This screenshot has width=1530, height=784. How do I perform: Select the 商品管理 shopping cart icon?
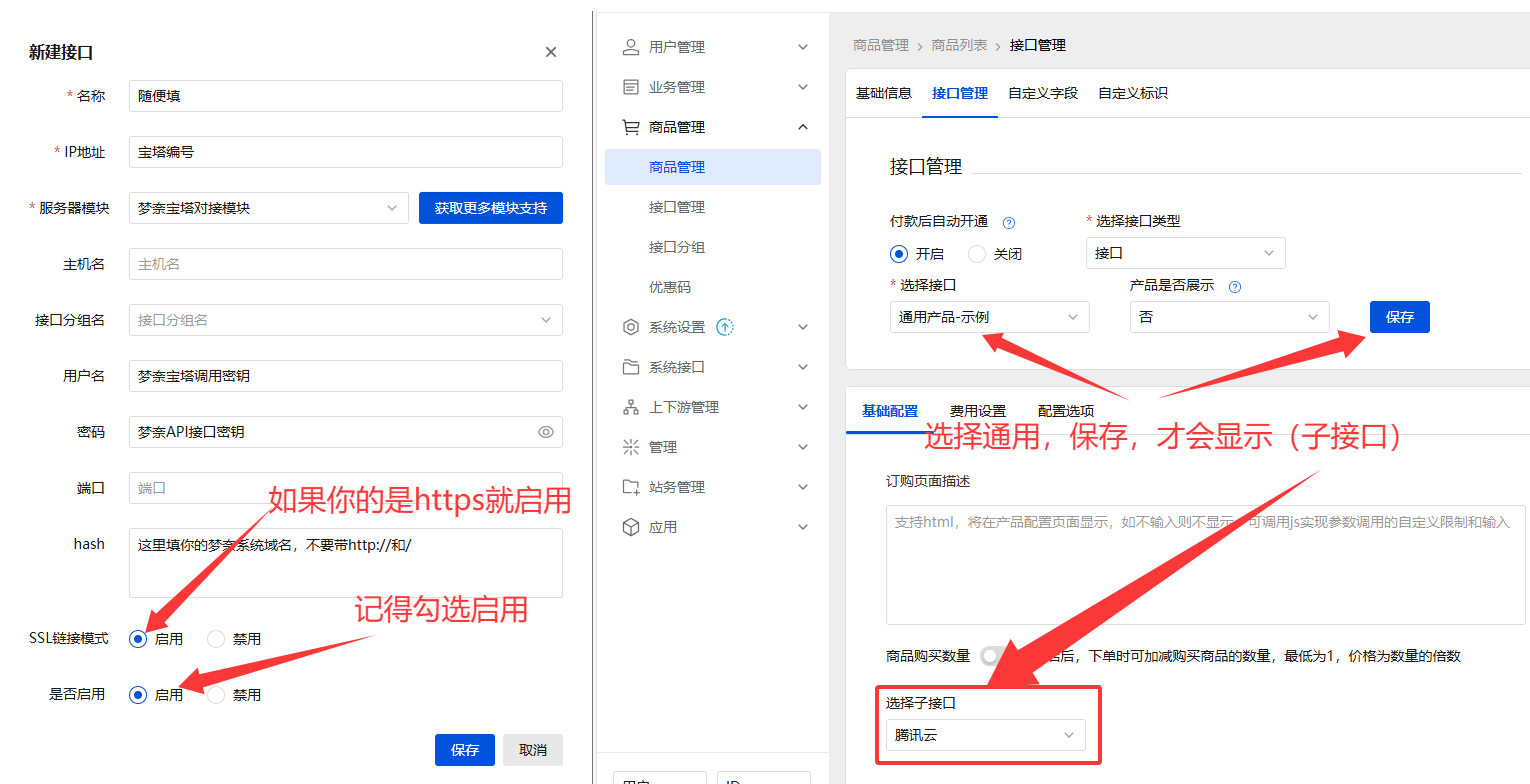(629, 126)
